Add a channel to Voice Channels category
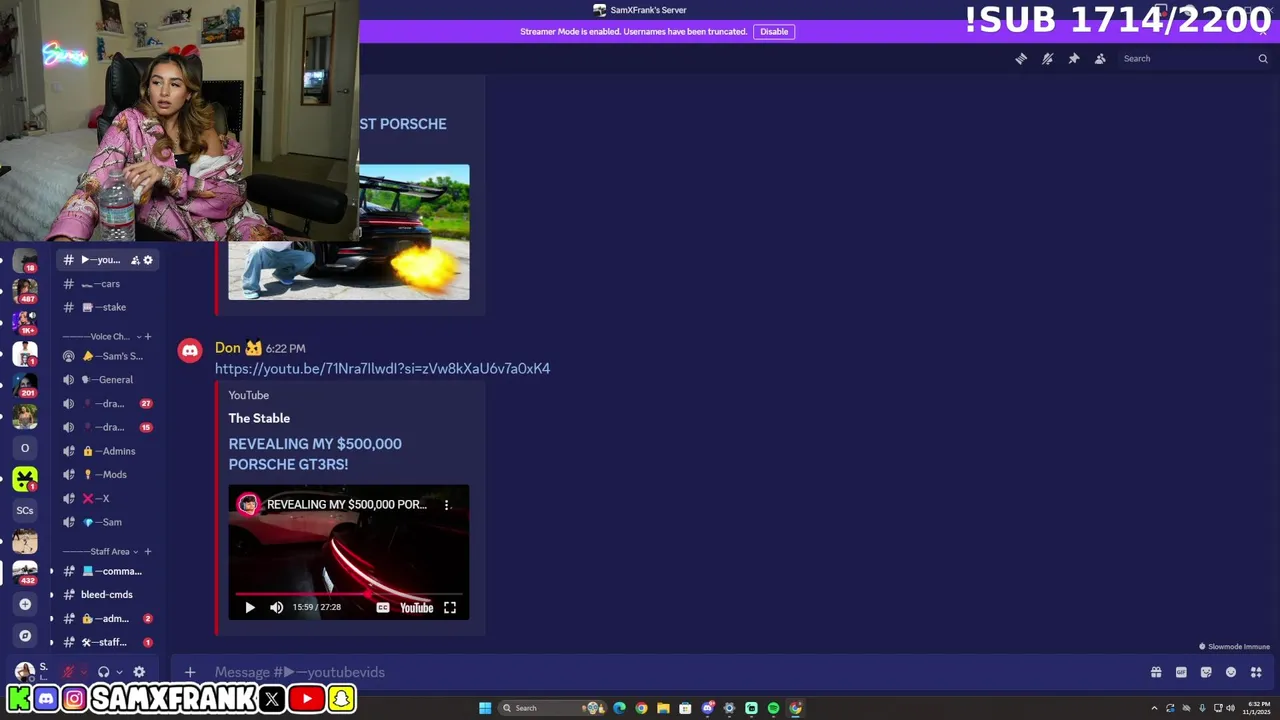 pos(148,337)
